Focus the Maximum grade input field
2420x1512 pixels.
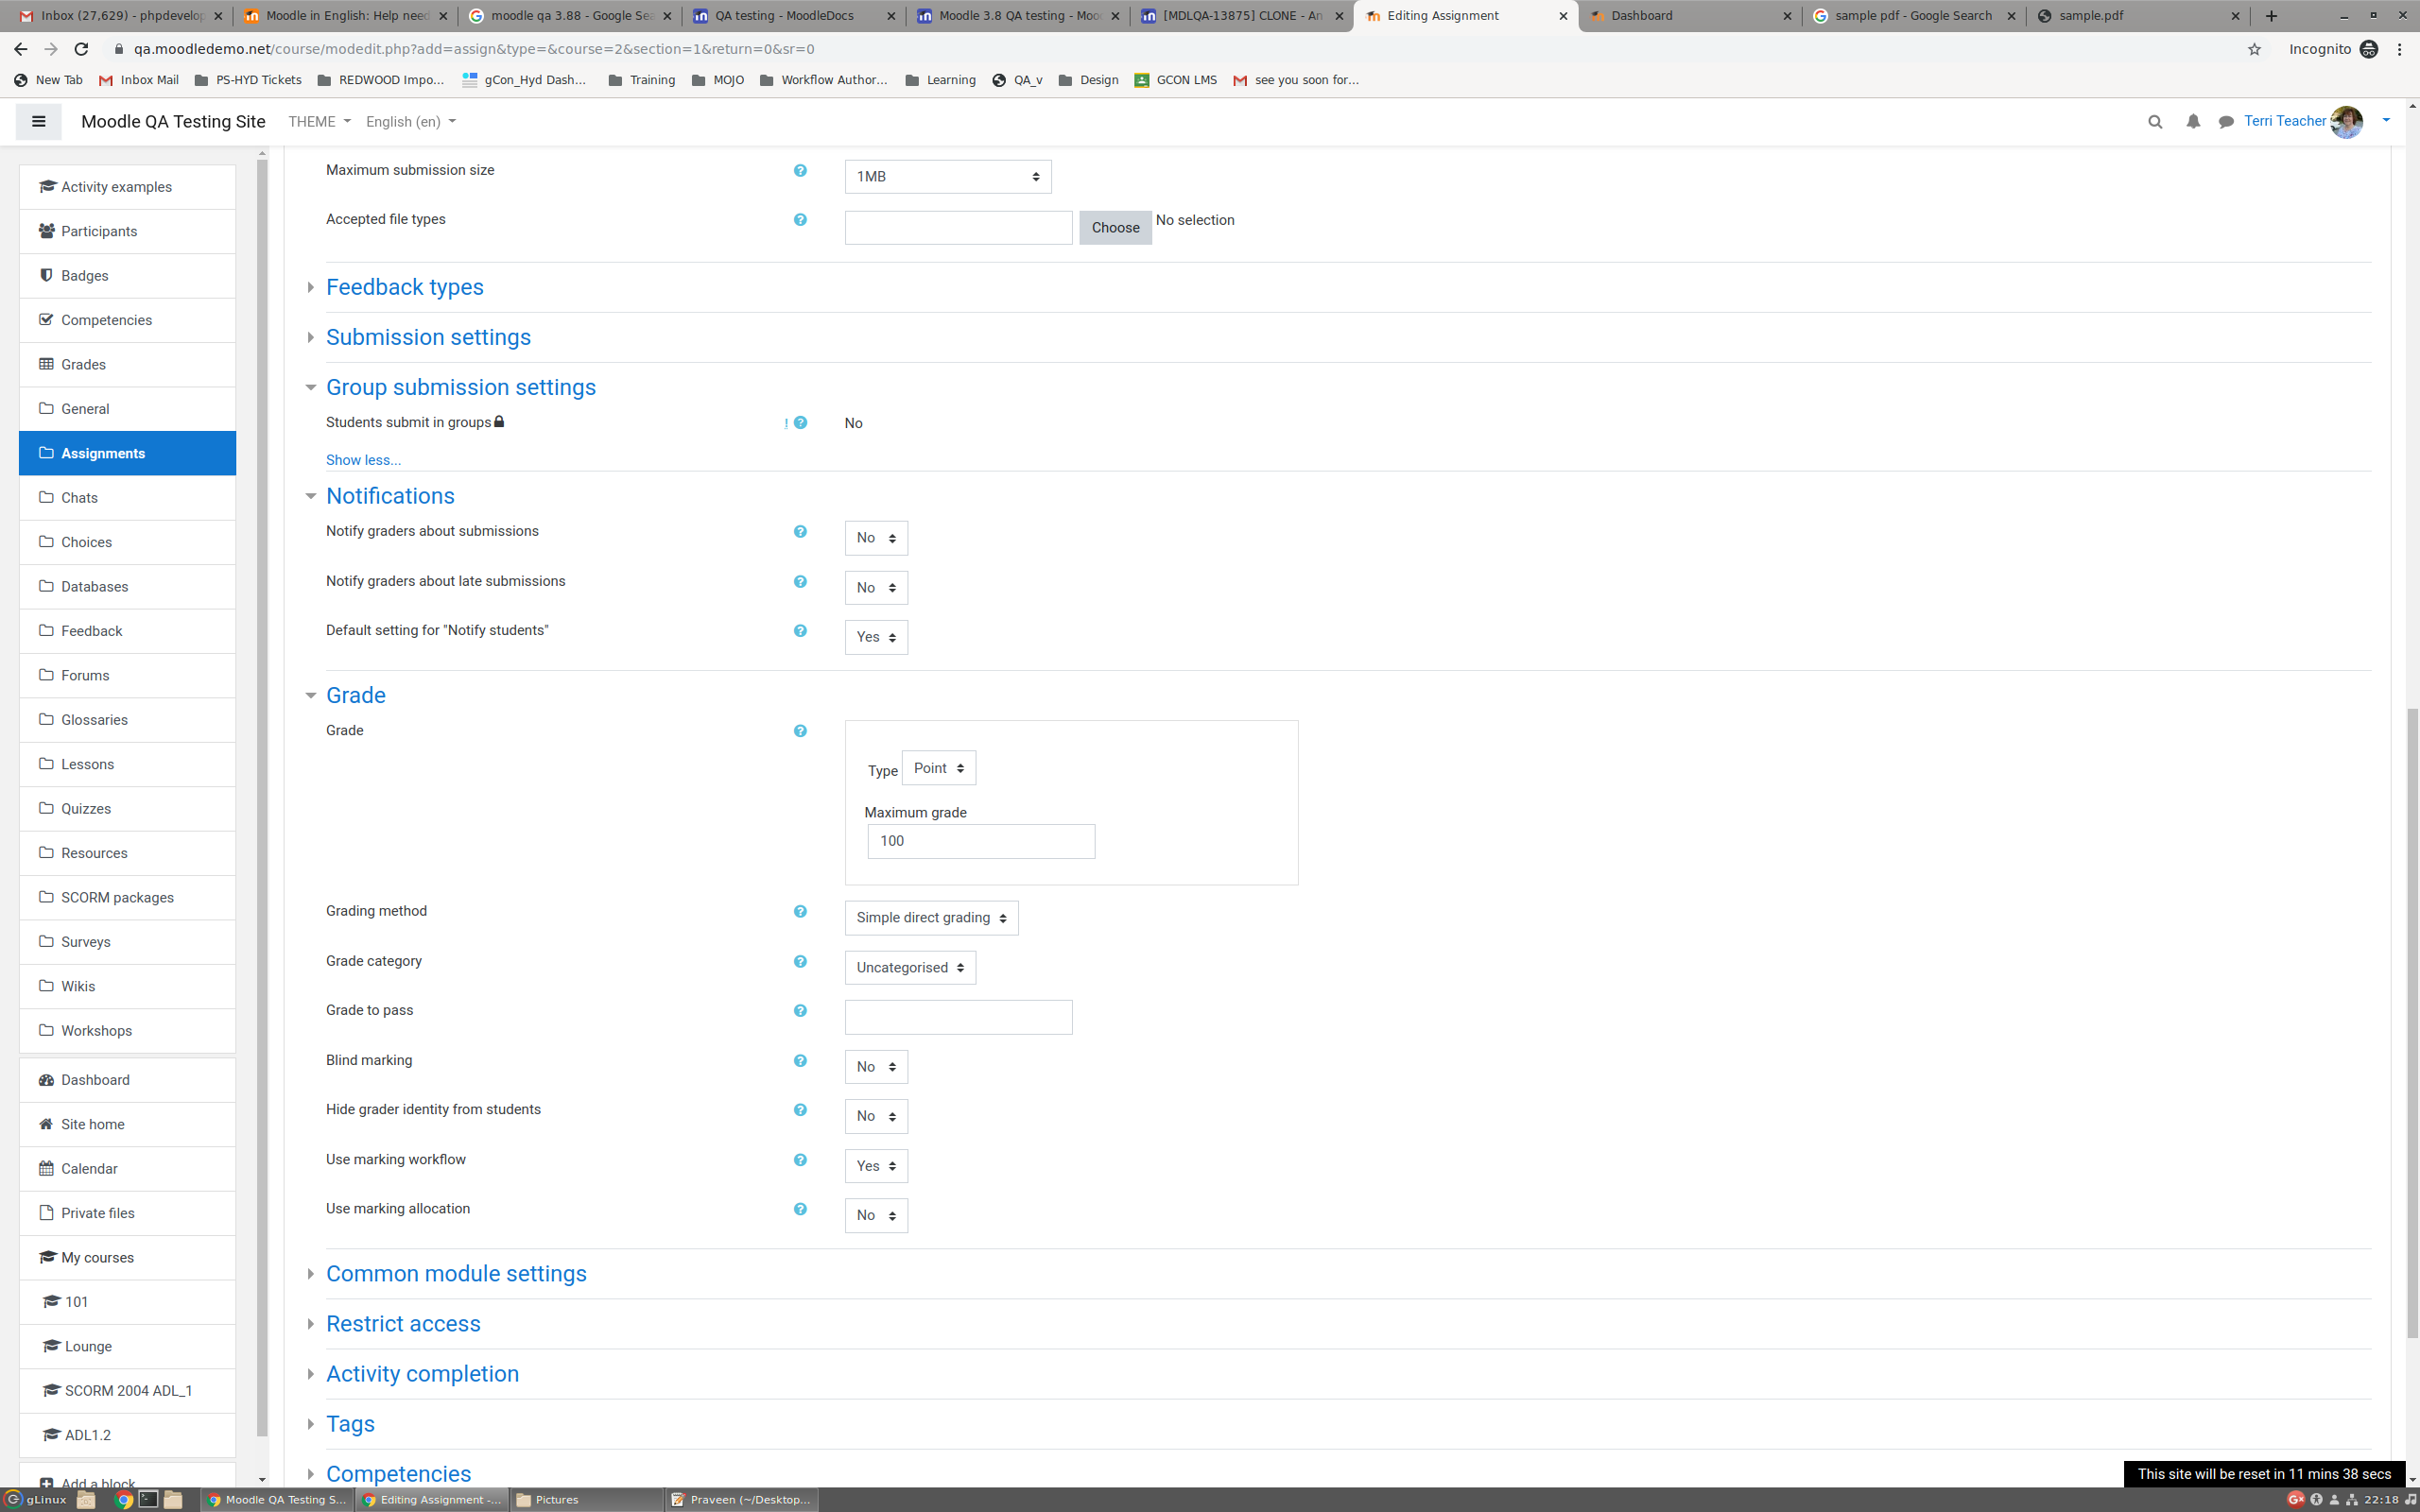(981, 841)
